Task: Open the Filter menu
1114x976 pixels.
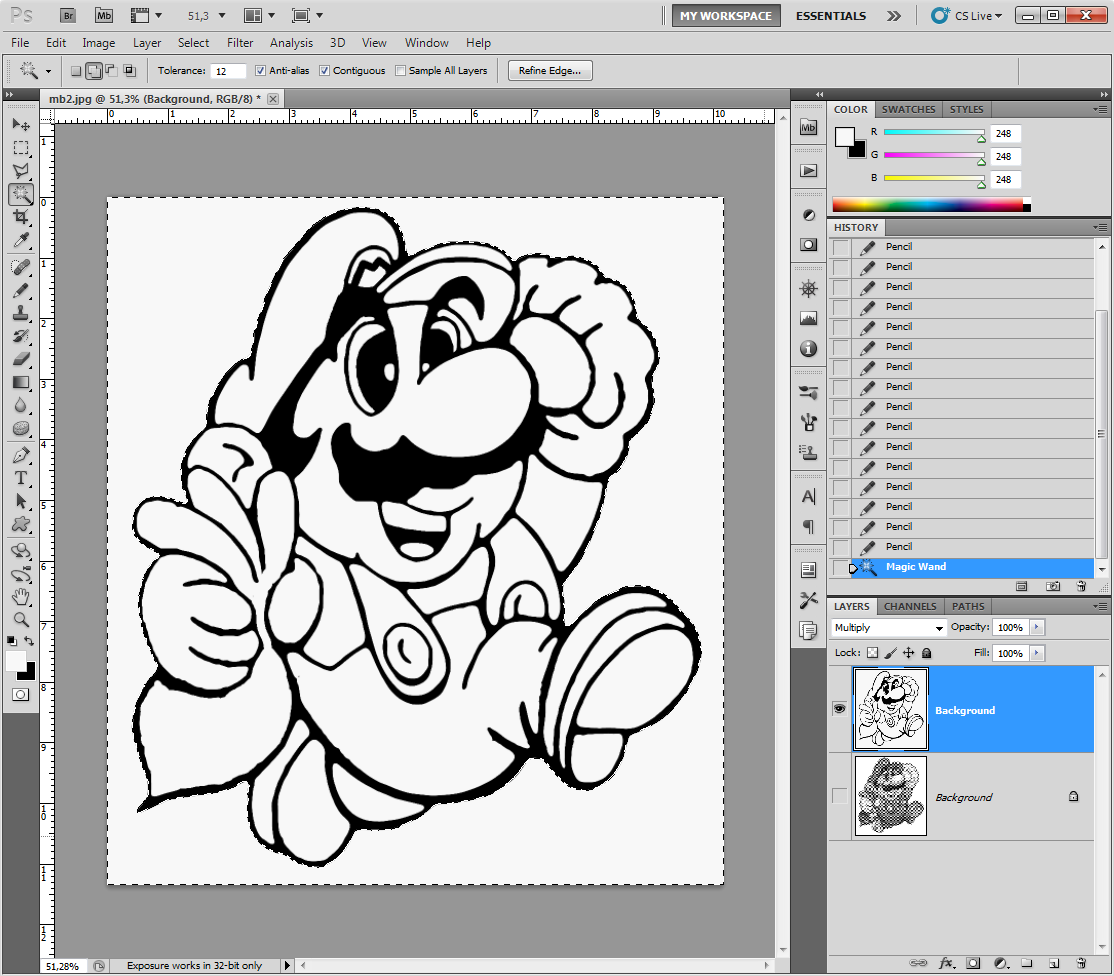Action: coord(240,43)
